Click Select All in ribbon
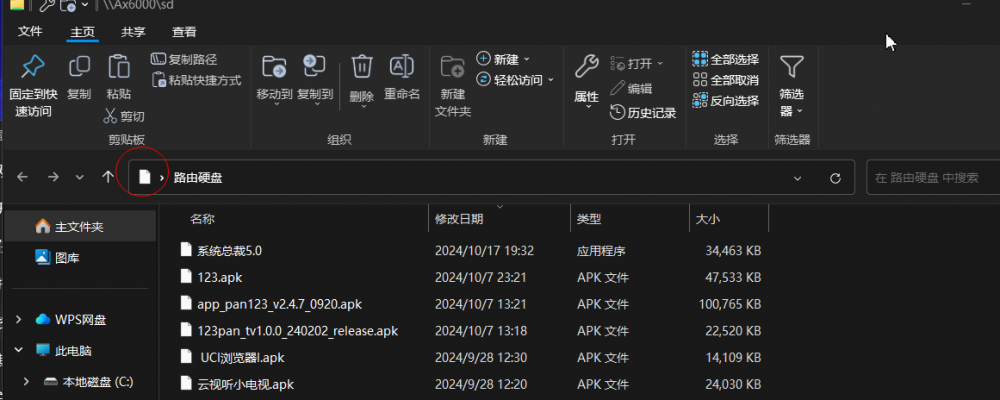 click(x=726, y=60)
